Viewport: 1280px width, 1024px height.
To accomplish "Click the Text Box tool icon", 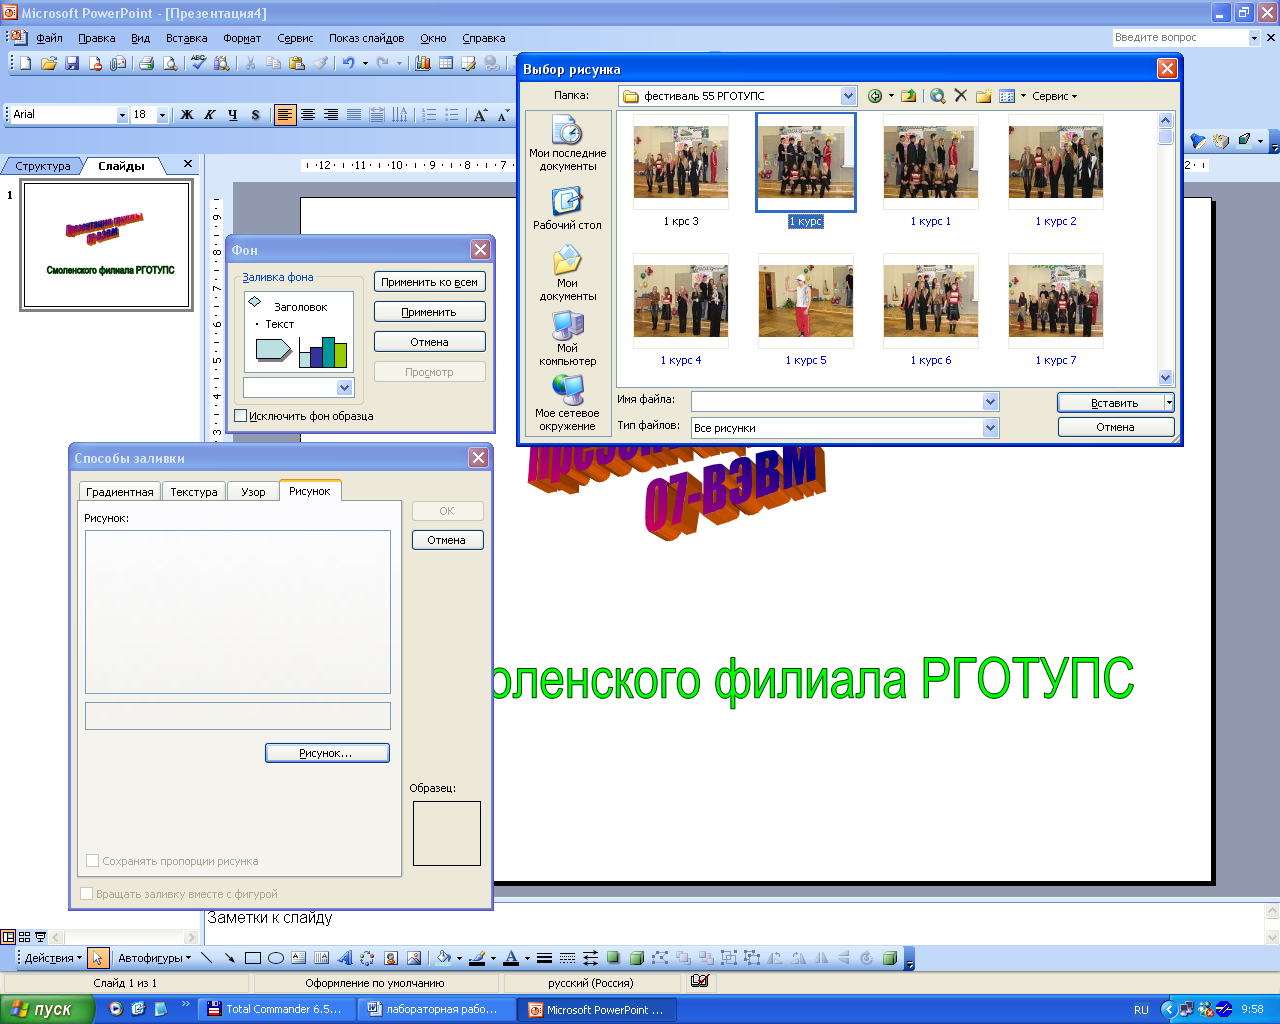I will tap(299, 958).
